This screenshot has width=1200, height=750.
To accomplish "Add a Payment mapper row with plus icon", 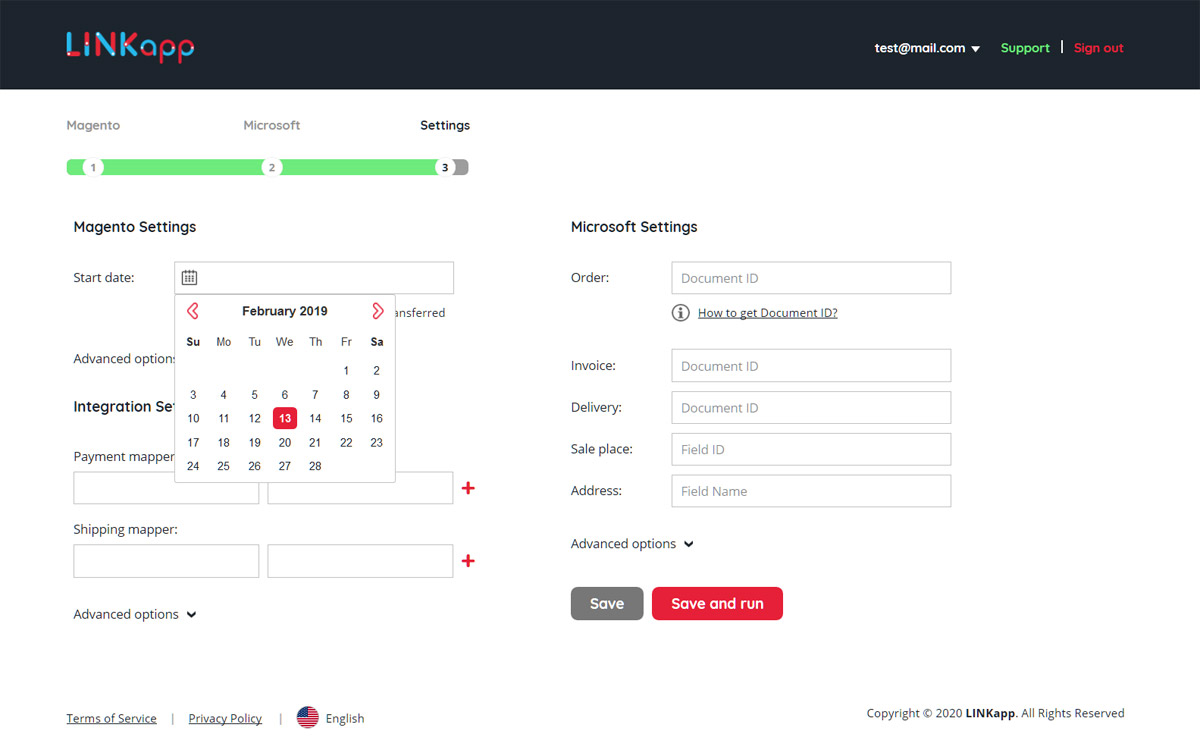I will coord(468,488).
